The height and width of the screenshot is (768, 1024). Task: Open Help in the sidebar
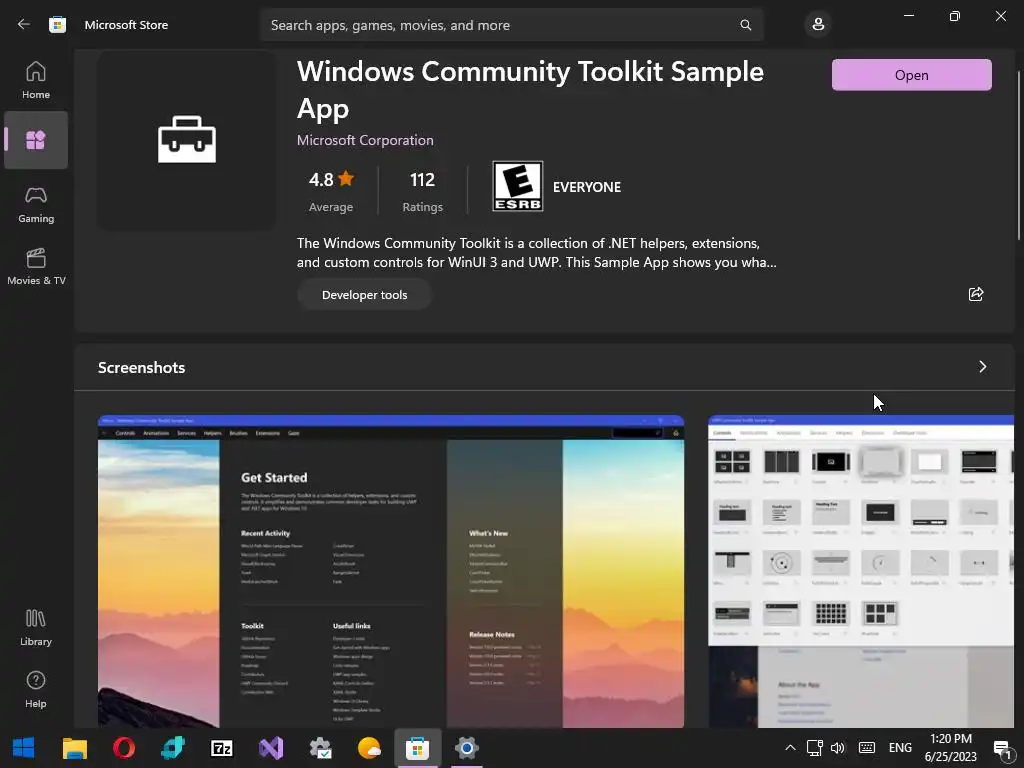(36, 690)
